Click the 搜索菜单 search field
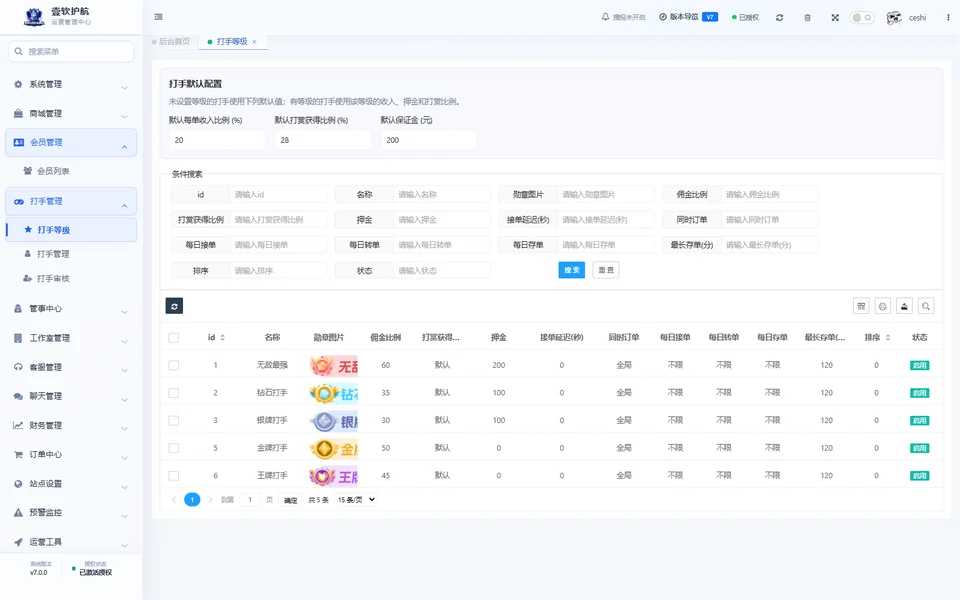 (71, 51)
